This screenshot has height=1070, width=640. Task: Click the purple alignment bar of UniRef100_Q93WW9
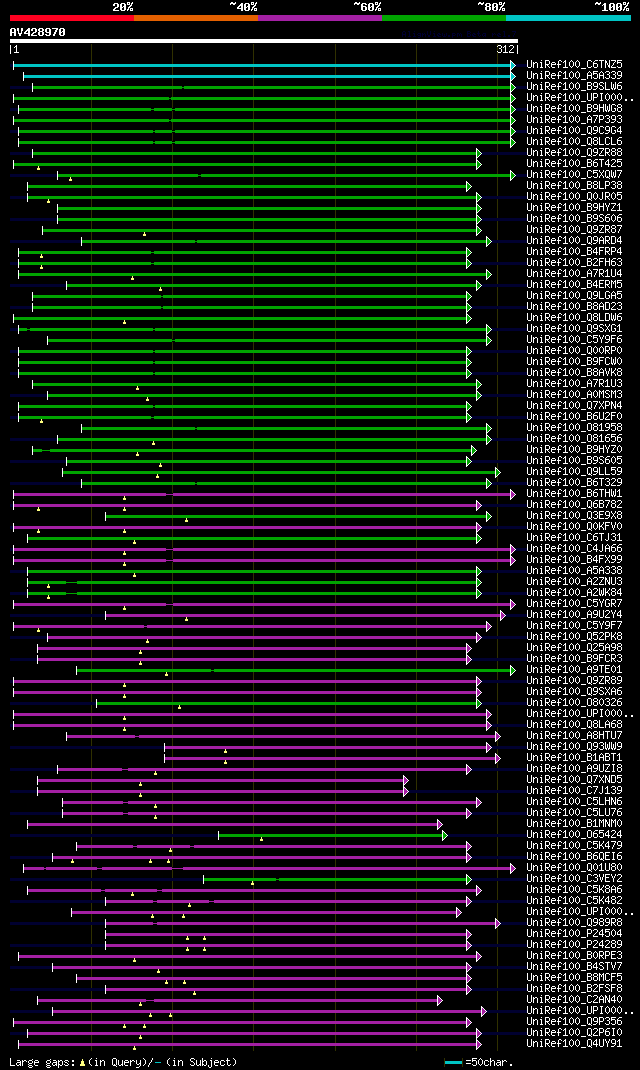[x=328, y=747]
